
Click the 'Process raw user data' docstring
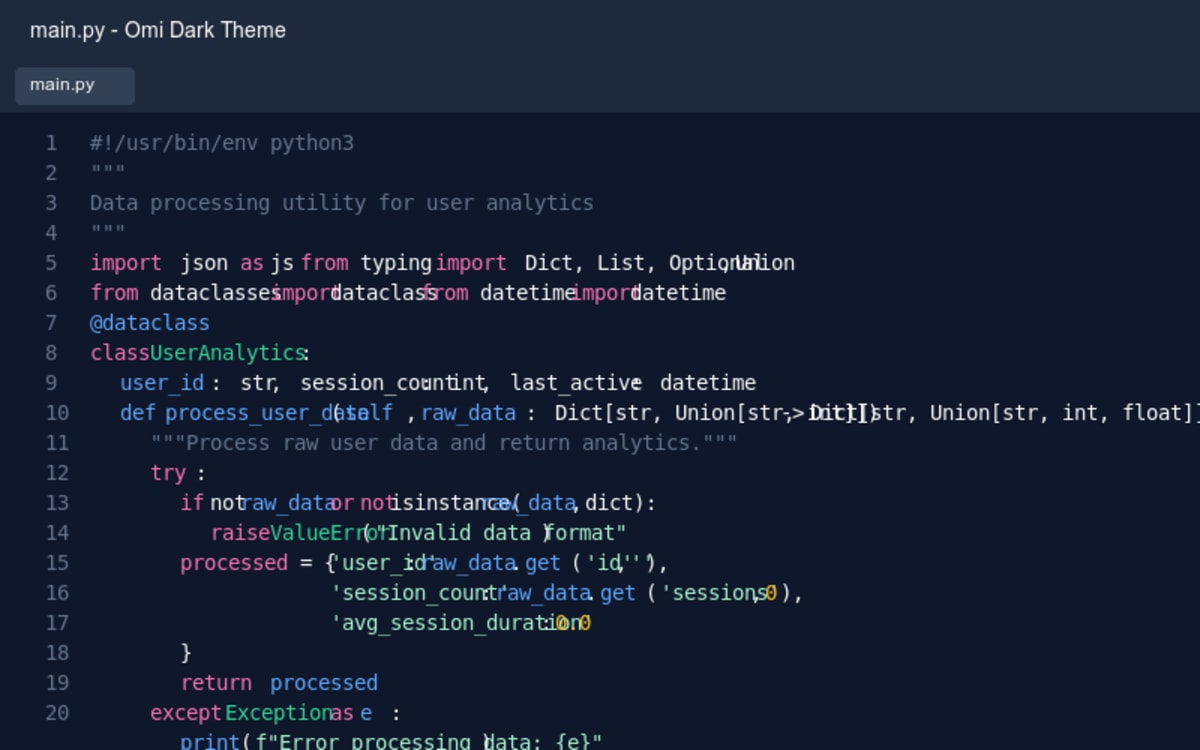pyautogui.click(x=444, y=443)
